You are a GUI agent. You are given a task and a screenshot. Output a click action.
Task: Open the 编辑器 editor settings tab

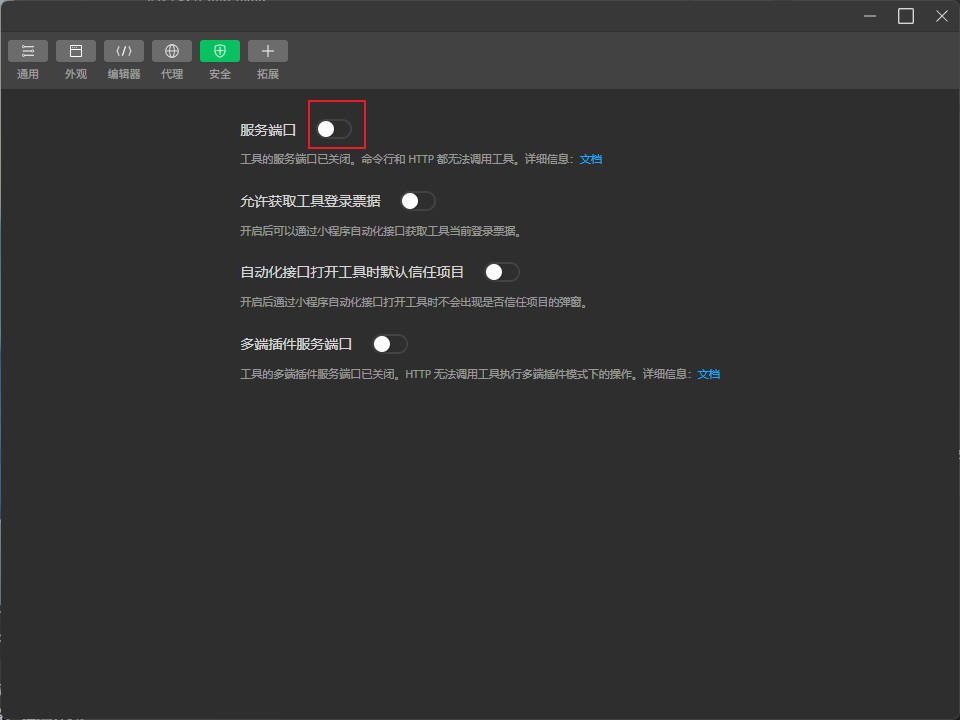pyautogui.click(x=124, y=60)
